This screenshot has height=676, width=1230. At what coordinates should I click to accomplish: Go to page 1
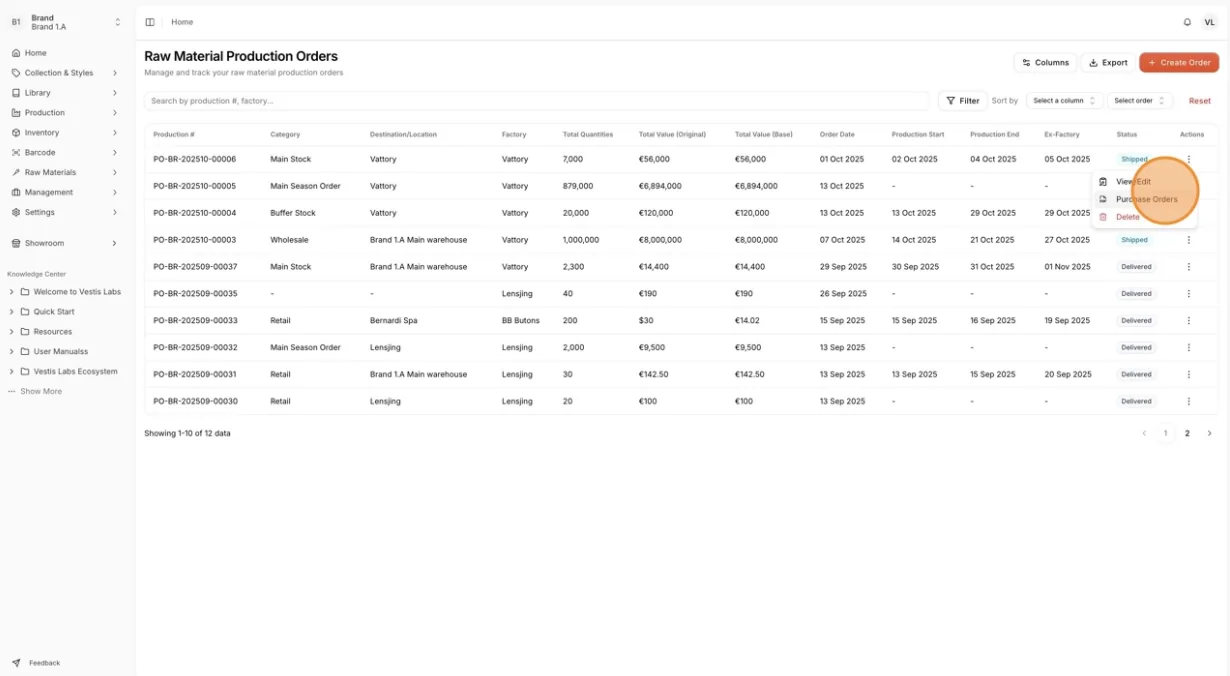click(1165, 433)
